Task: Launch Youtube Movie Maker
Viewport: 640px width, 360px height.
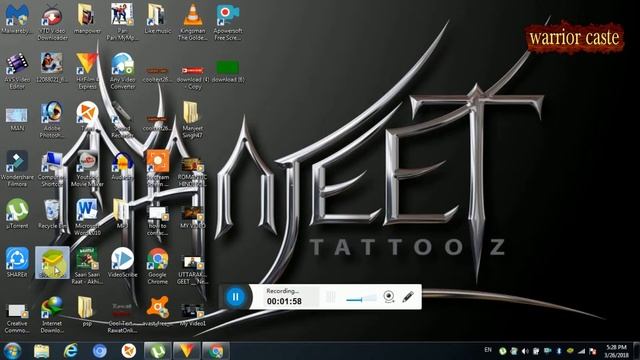Action: click(87, 169)
